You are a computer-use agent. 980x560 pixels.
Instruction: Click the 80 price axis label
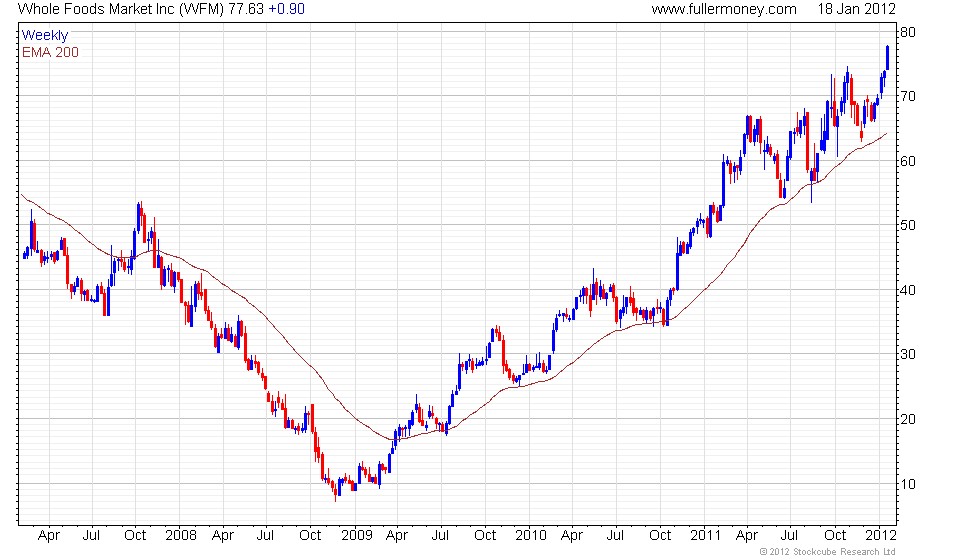(908, 32)
